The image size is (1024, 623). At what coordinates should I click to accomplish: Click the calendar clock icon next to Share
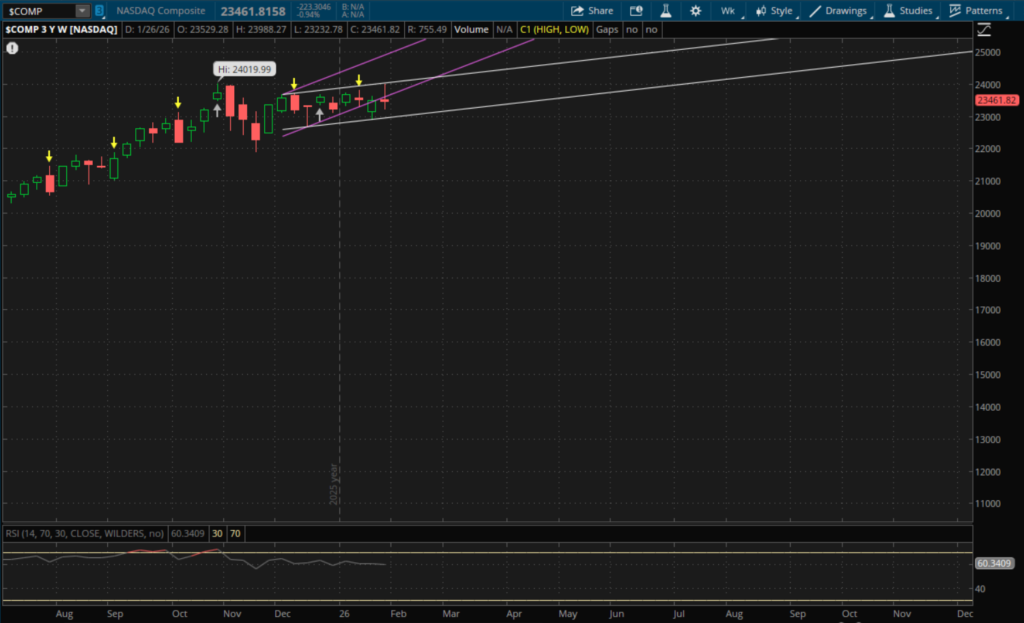[637, 11]
